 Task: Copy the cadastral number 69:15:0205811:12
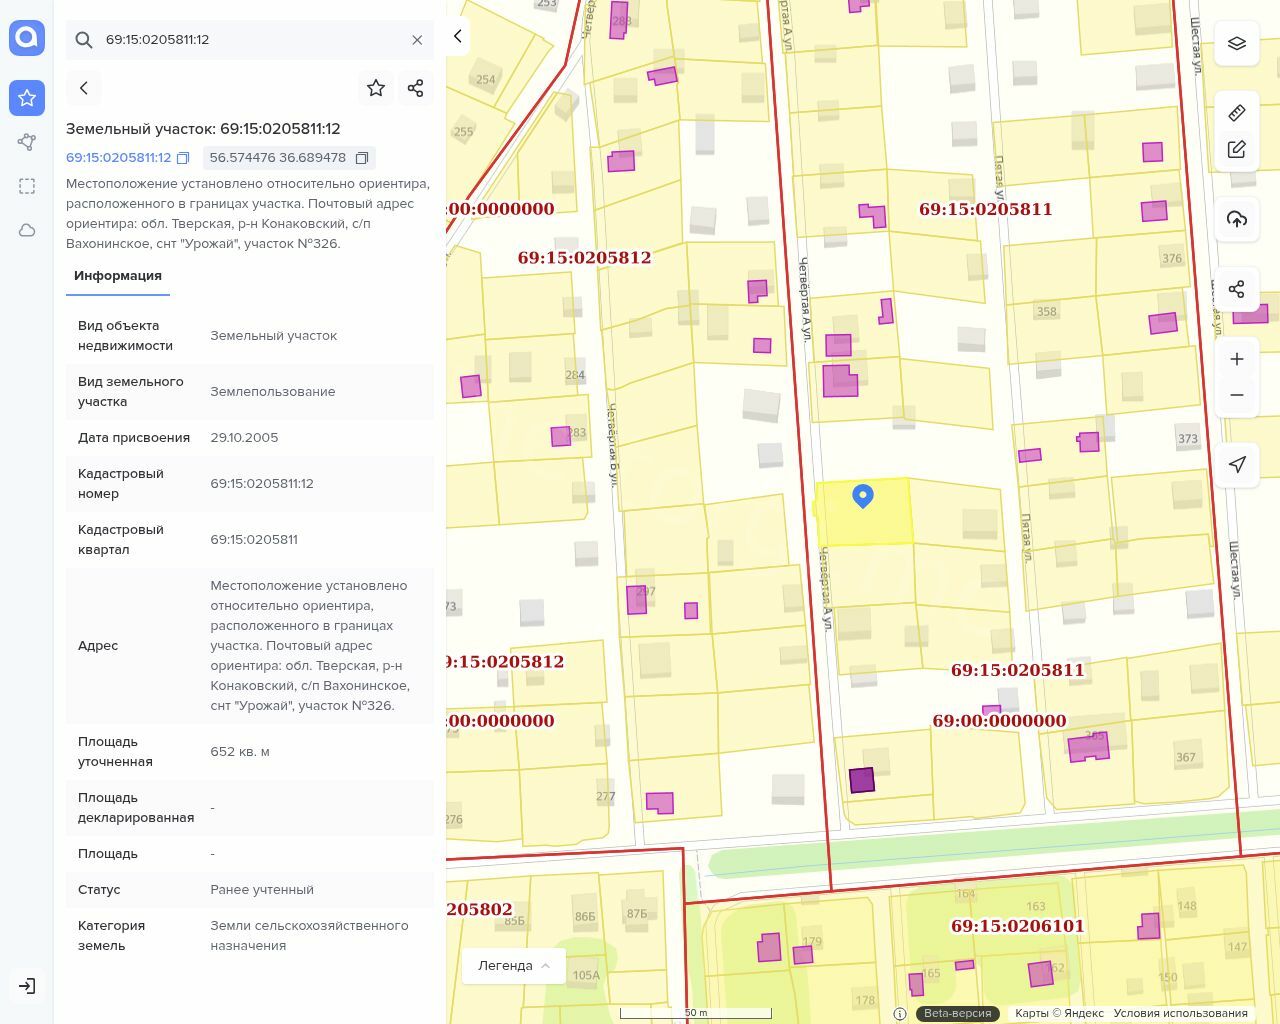click(x=183, y=158)
